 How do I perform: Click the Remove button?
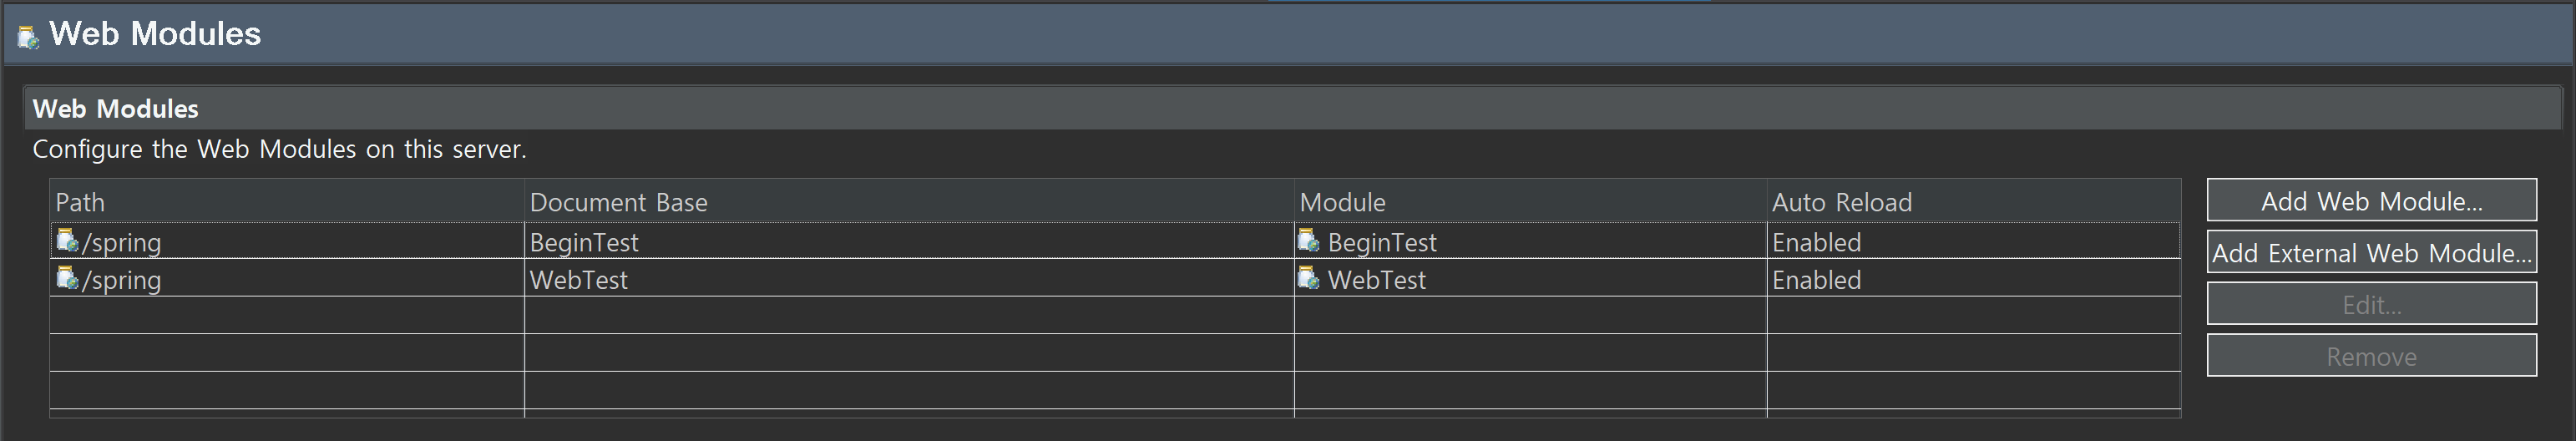(x=2371, y=356)
